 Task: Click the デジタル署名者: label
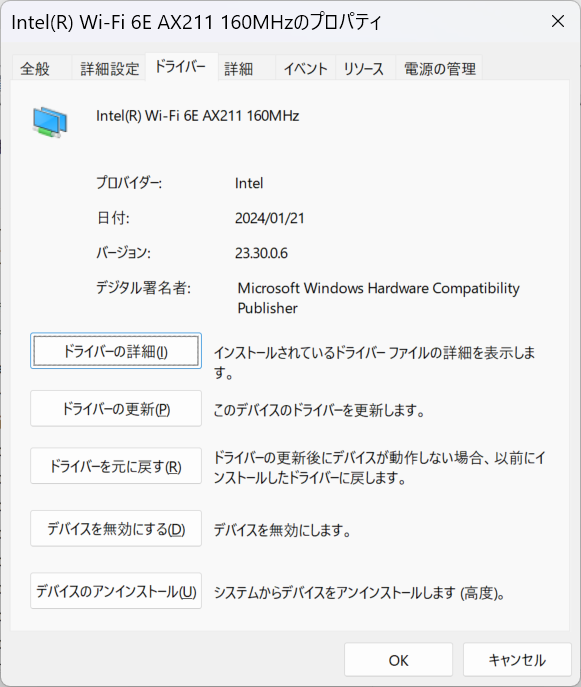coord(143,288)
